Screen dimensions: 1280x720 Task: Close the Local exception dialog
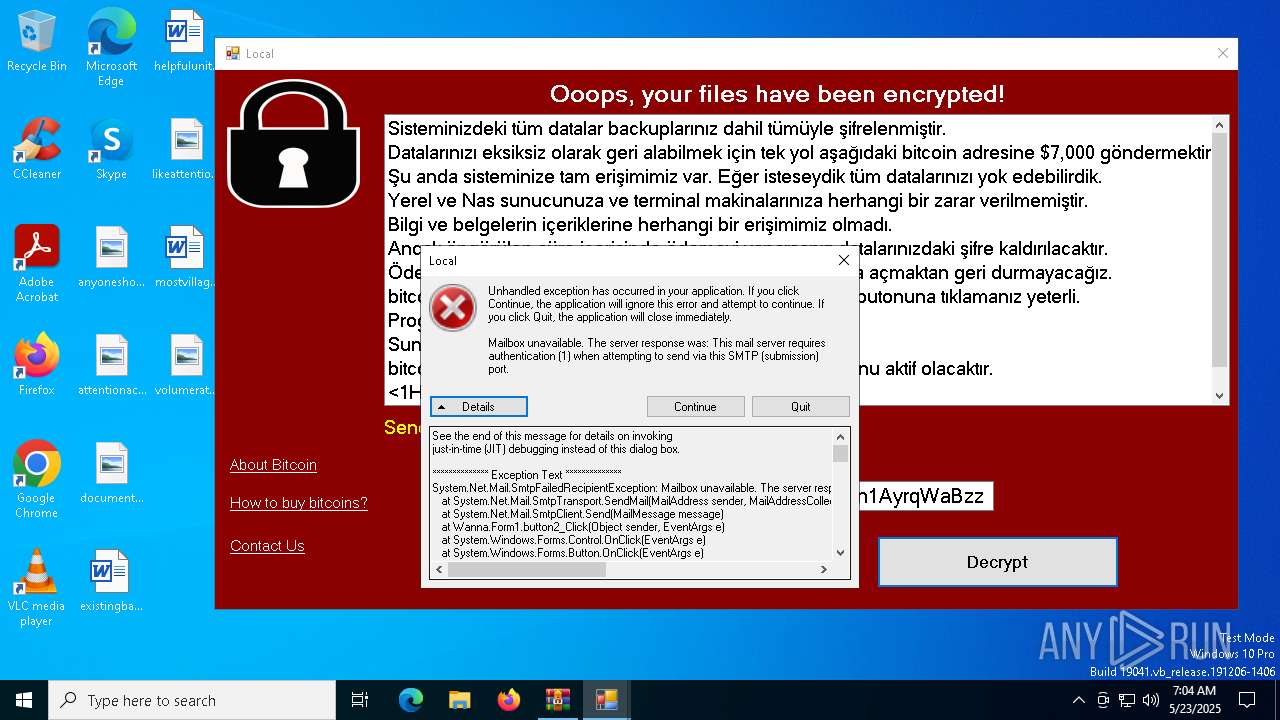843,260
